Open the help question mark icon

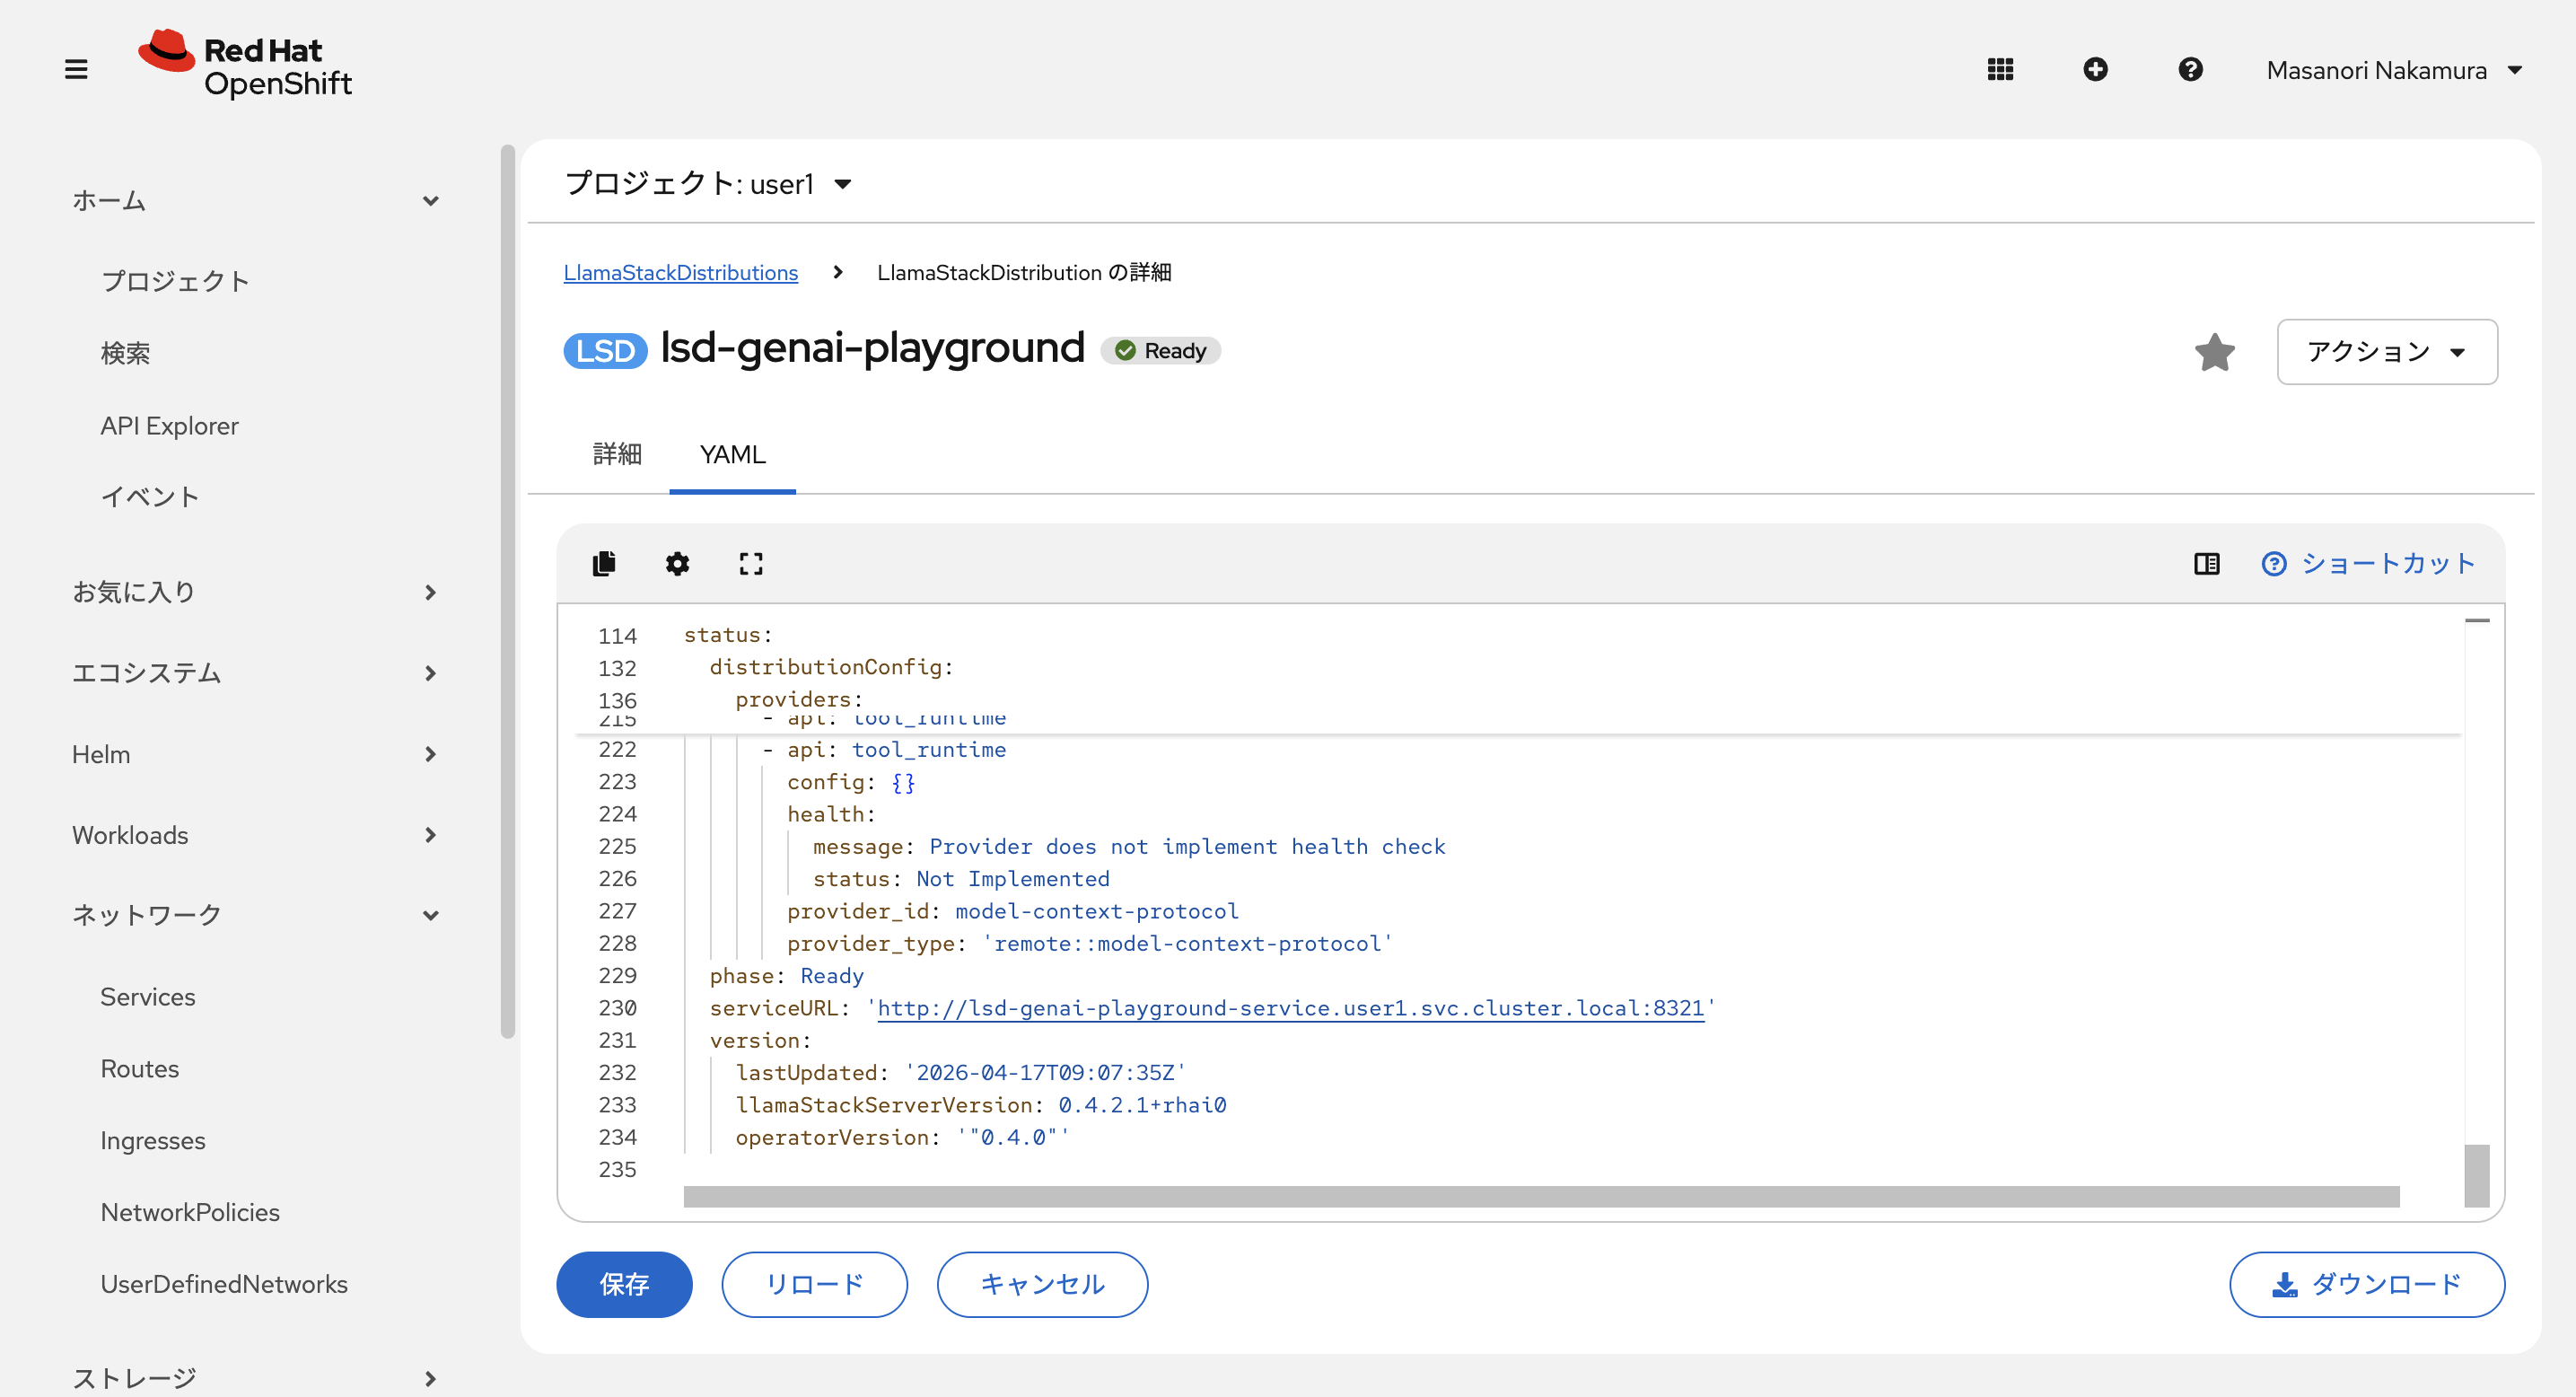coord(2190,70)
